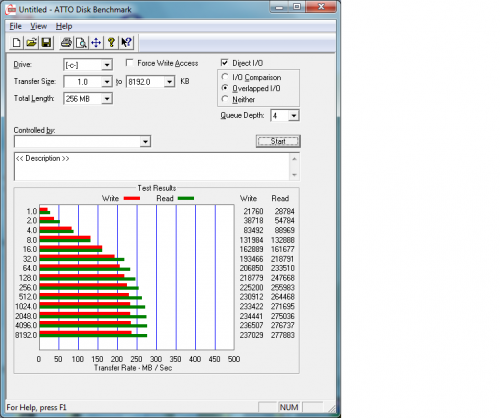Expand the Queue Depth dropdown
The width and height of the screenshot is (500, 418).
(x=294, y=116)
